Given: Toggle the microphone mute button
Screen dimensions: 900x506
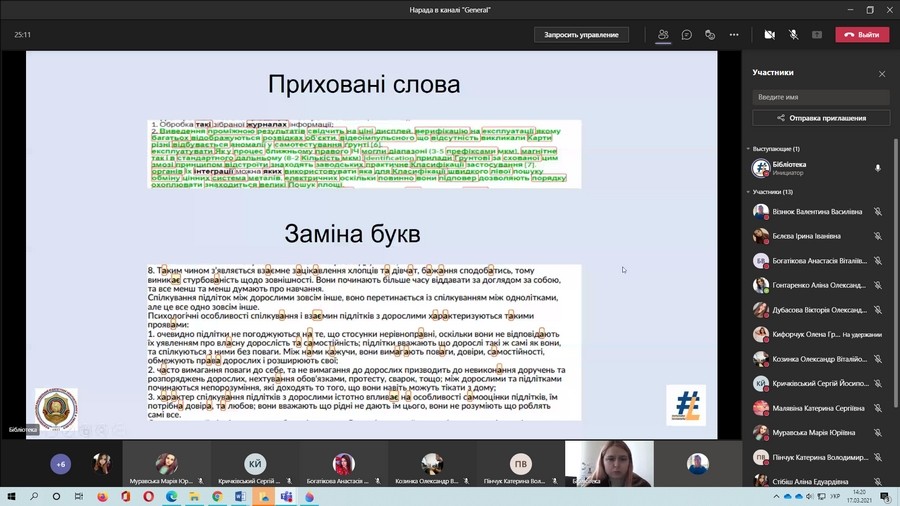Looking at the screenshot, I should point(793,34).
